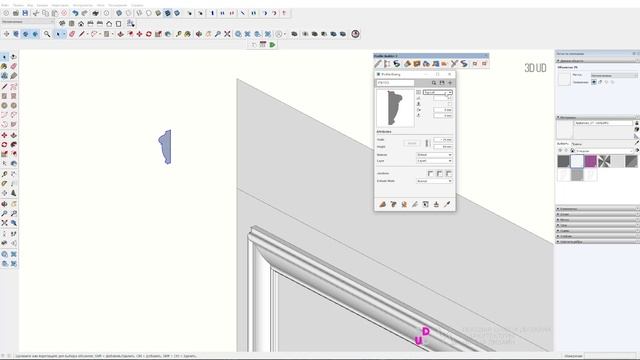Screen dimensions: 640x360
Task: Toggle the second icon in Entity Info toggles row
Action: pyautogui.click(x=600, y=82)
